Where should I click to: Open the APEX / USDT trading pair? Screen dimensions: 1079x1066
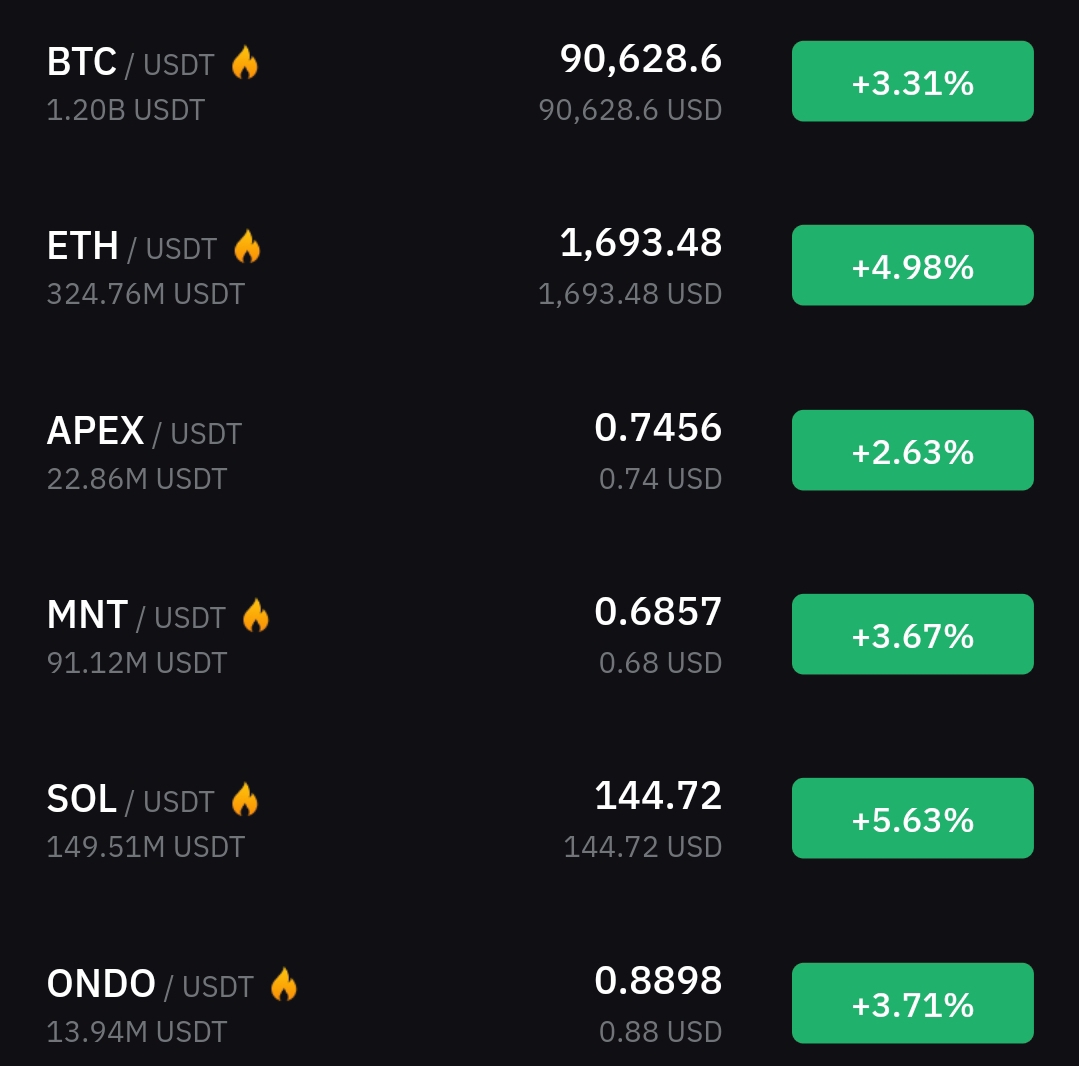(145, 431)
